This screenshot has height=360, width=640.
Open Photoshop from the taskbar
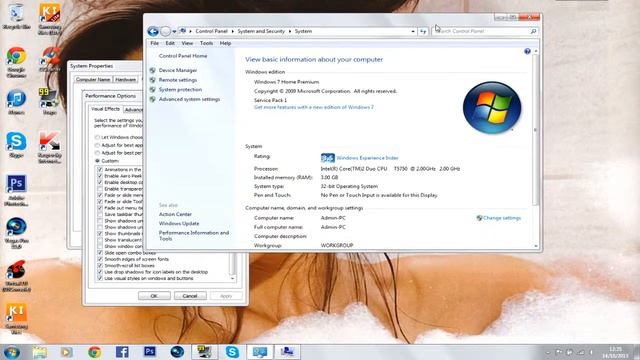149,351
